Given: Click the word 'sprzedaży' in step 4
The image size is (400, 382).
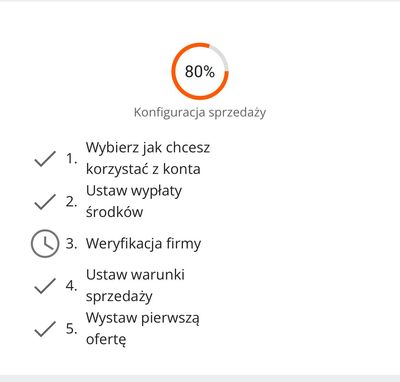Looking at the screenshot, I should click(x=119, y=296).
